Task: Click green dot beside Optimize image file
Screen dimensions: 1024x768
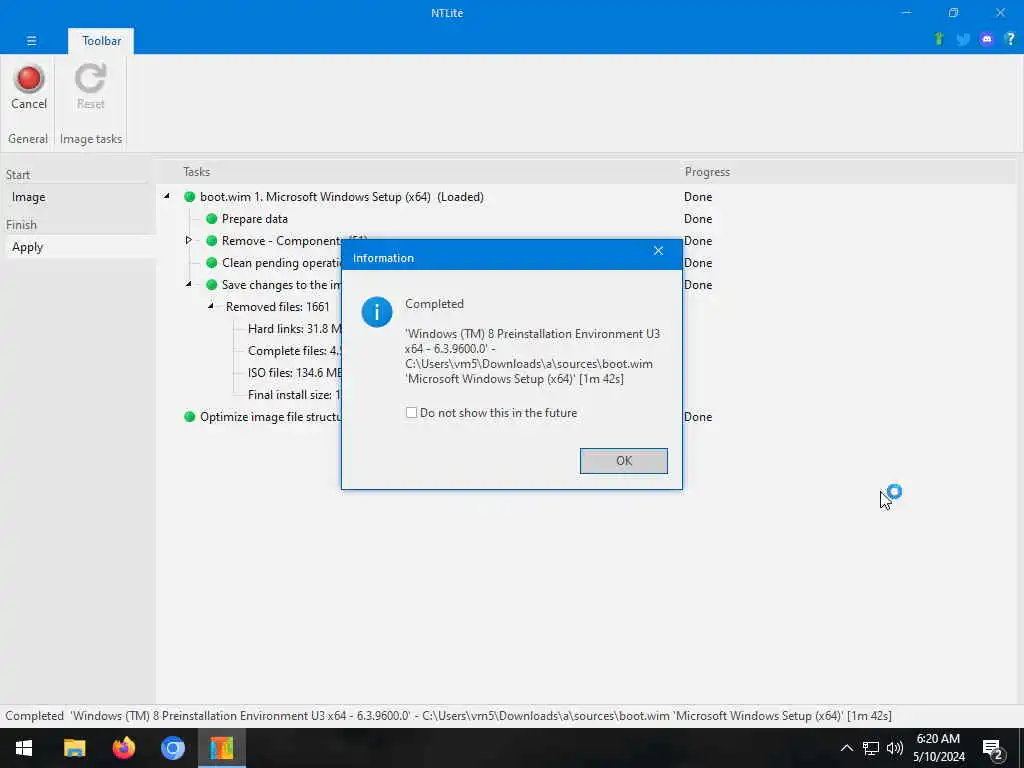Action: pos(189,417)
